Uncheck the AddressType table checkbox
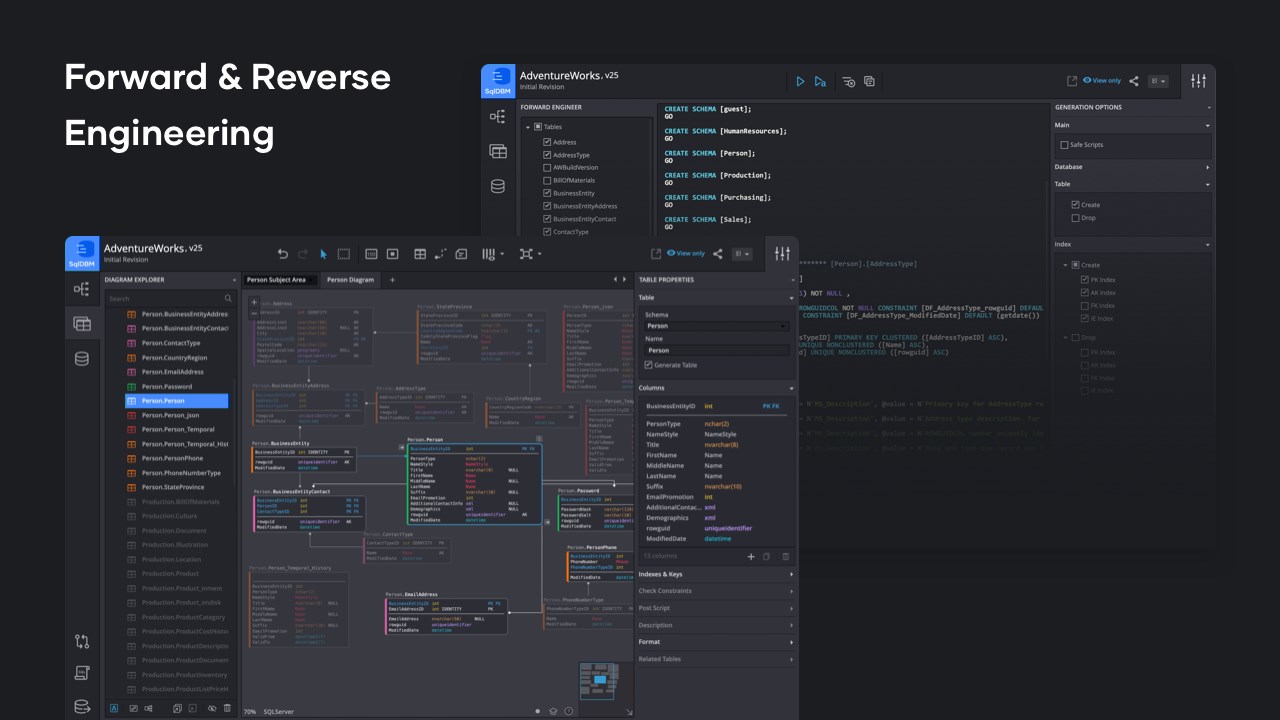 pyautogui.click(x=547, y=155)
